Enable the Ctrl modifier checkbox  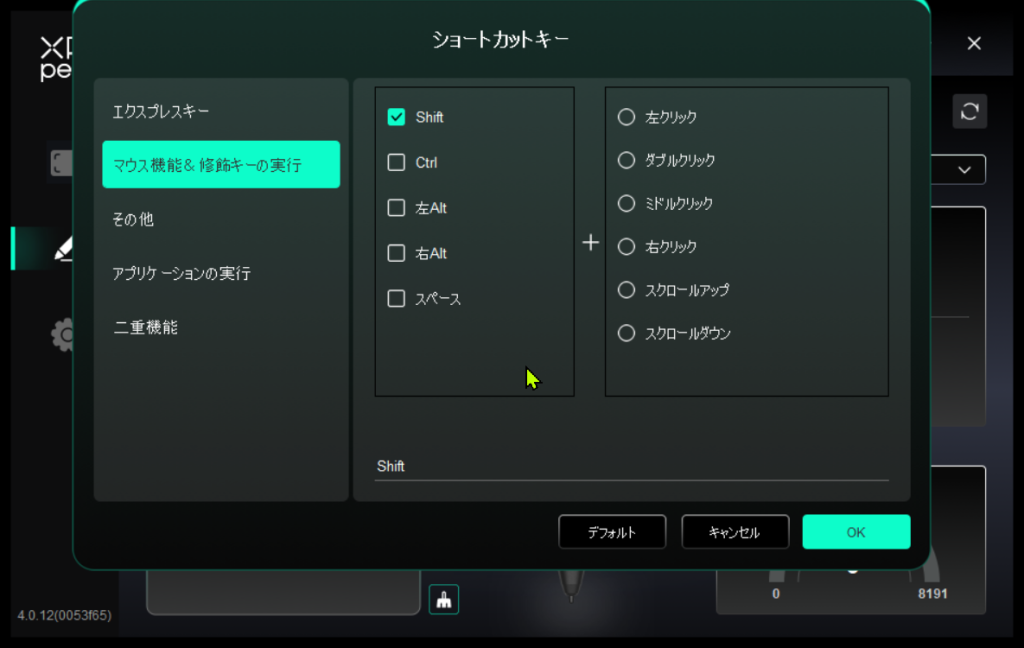396,162
